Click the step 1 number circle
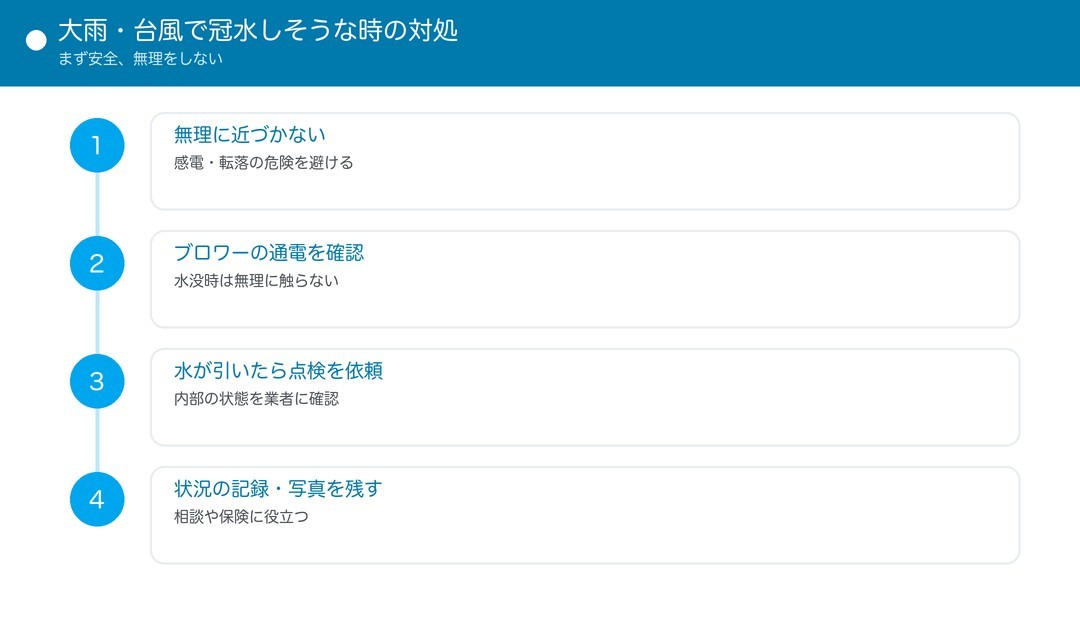The image size is (1080, 620). point(97,145)
